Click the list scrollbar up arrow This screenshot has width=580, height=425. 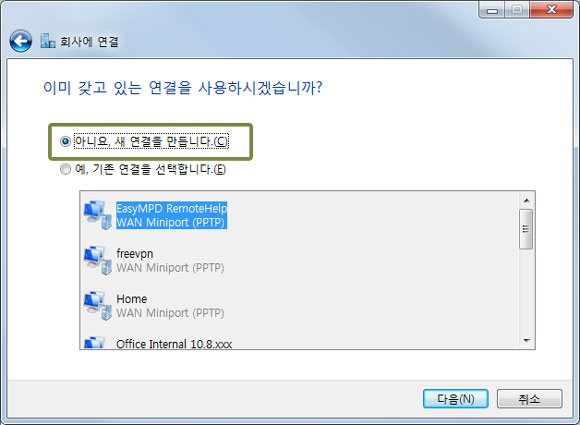coord(526,200)
